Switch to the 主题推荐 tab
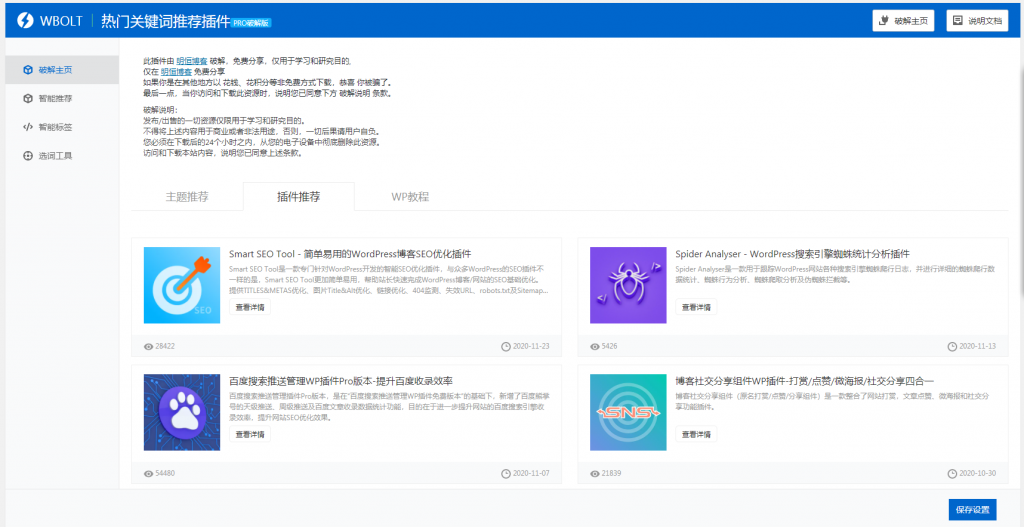The width and height of the screenshot is (1024, 527). pos(187,197)
